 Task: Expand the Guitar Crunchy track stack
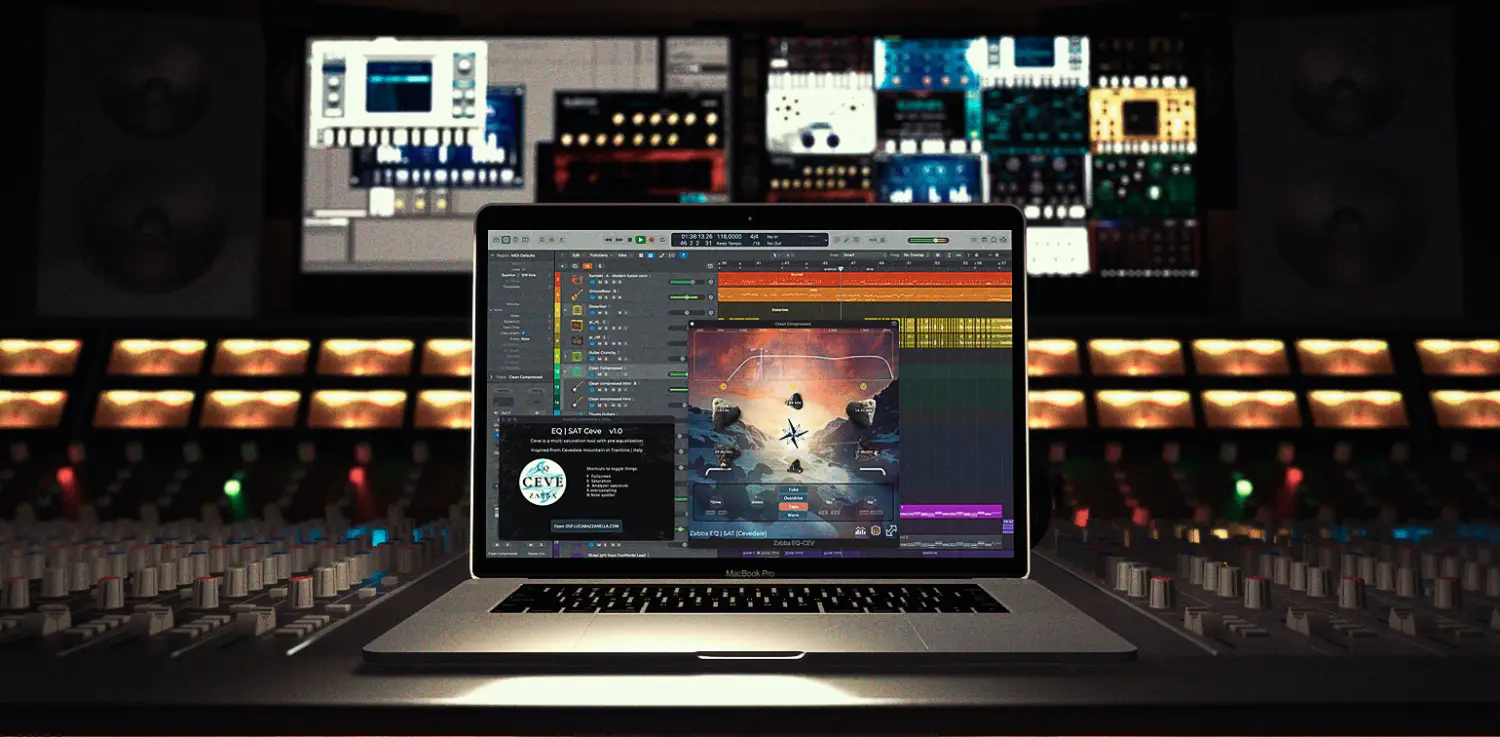point(565,354)
